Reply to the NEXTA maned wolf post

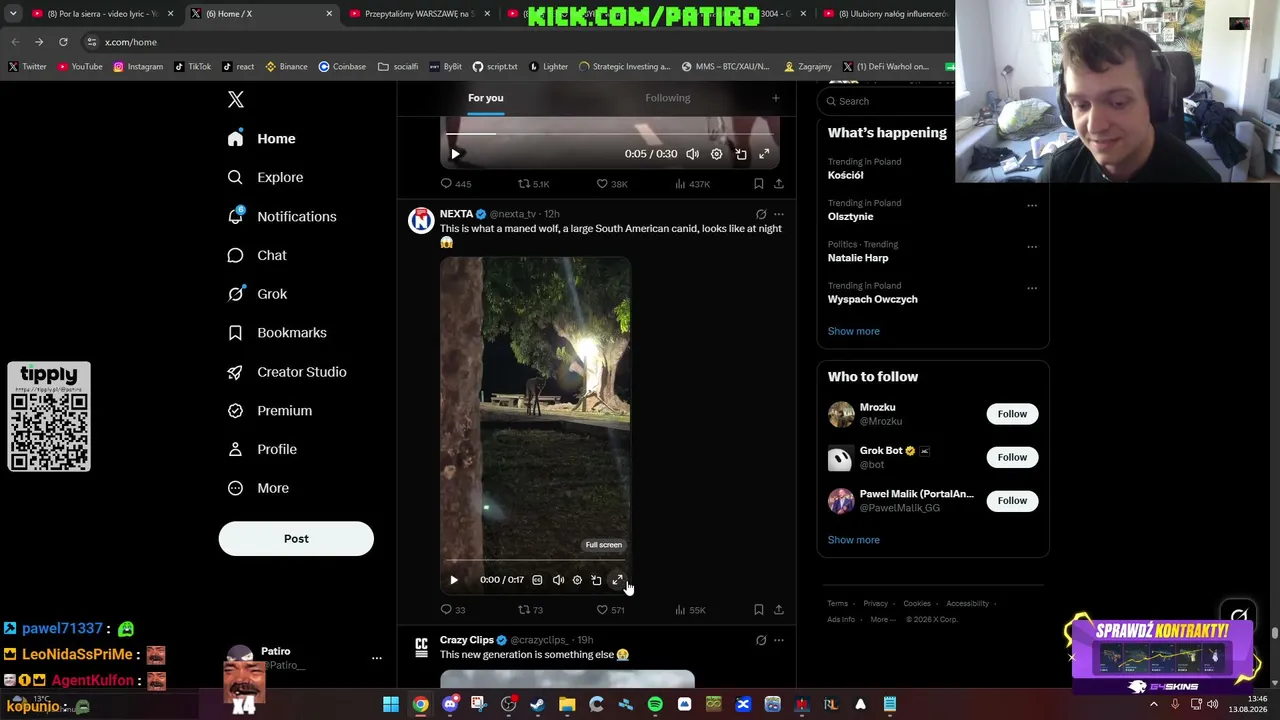[x=453, y=610]
